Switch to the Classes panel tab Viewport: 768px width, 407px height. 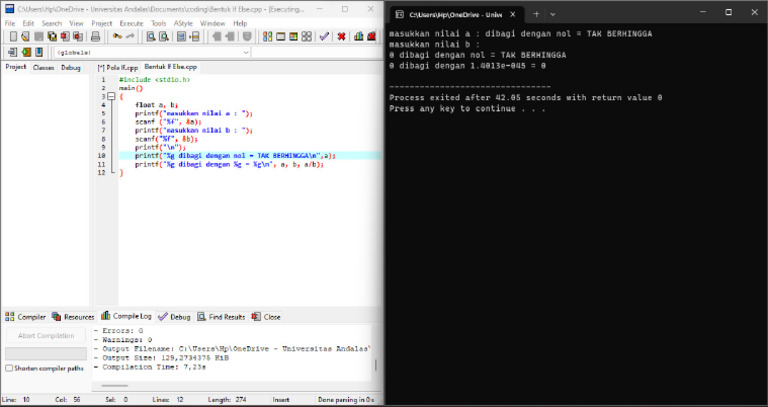pyautogui.click(x=44, y=67)
